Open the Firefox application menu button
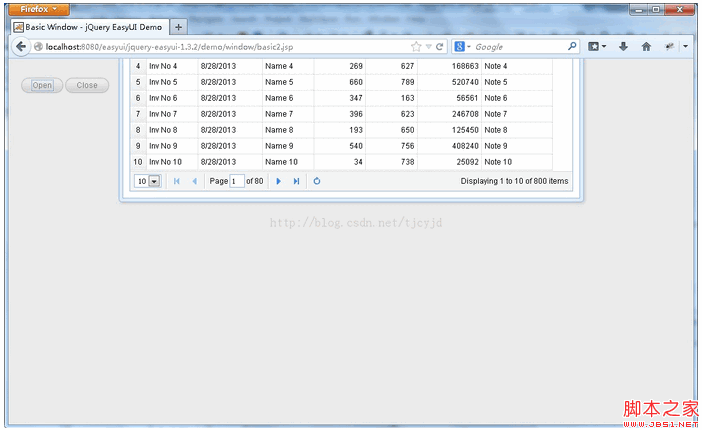This screenshot has height=430, width=702. point(39,9)
